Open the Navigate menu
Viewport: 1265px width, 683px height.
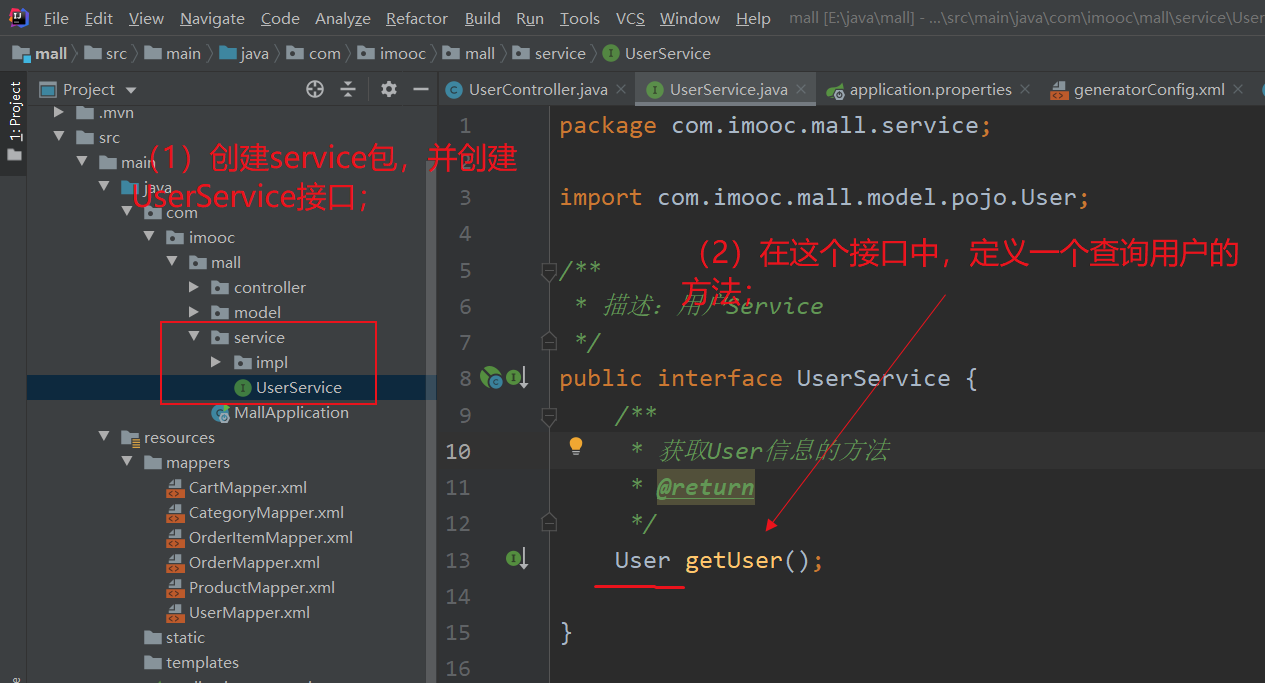[x=212, y=18]
